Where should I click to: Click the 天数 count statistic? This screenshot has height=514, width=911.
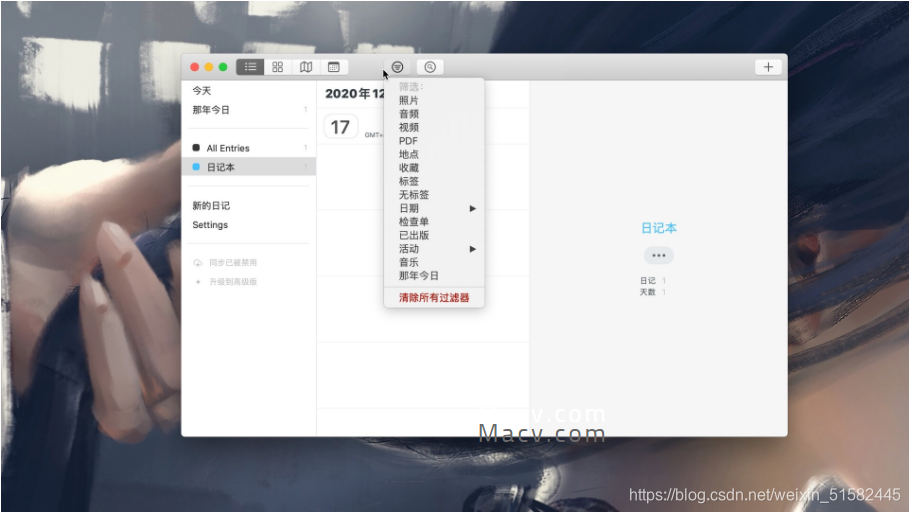[652, 292]
